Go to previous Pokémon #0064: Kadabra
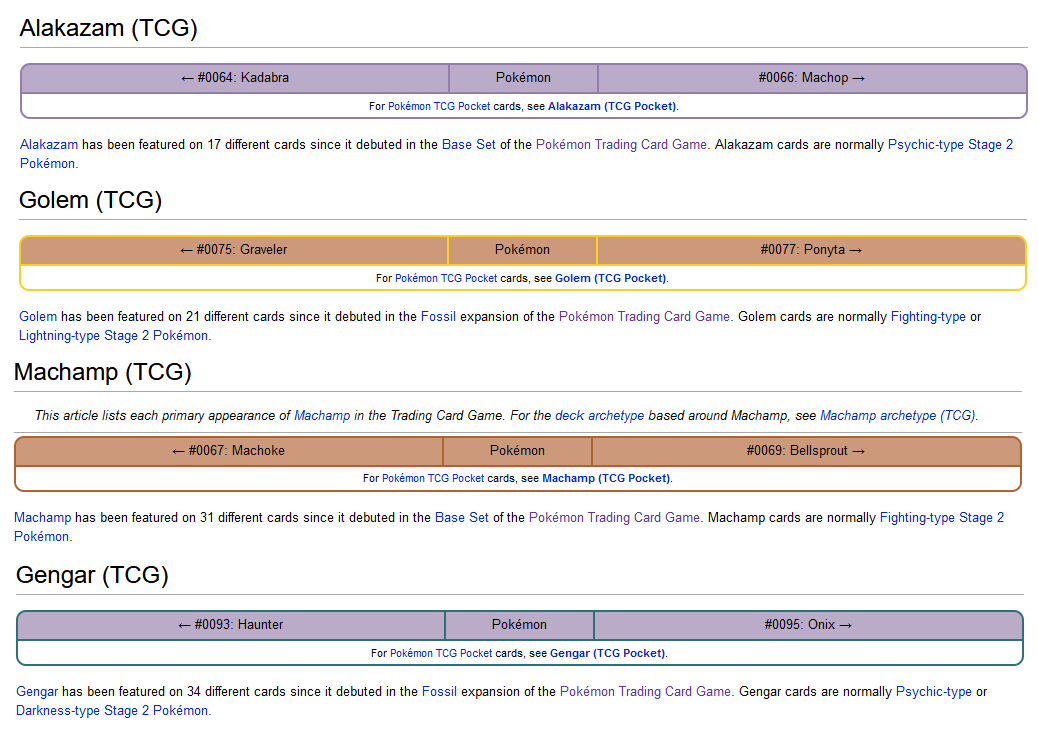Viewport: 1038px width, 736px height. [234, 78]
